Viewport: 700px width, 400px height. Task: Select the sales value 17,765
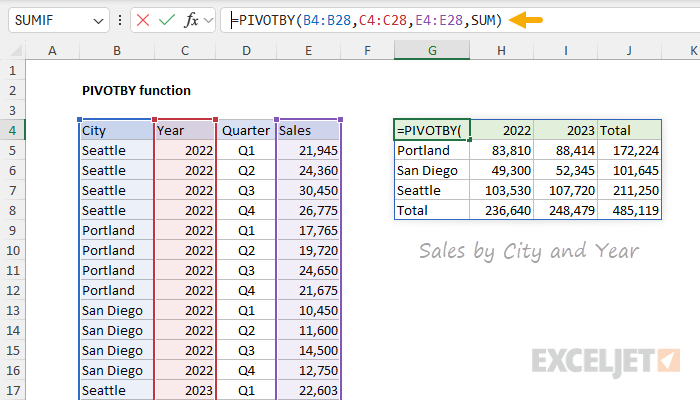pyautogui.click(x=308, y=230)
